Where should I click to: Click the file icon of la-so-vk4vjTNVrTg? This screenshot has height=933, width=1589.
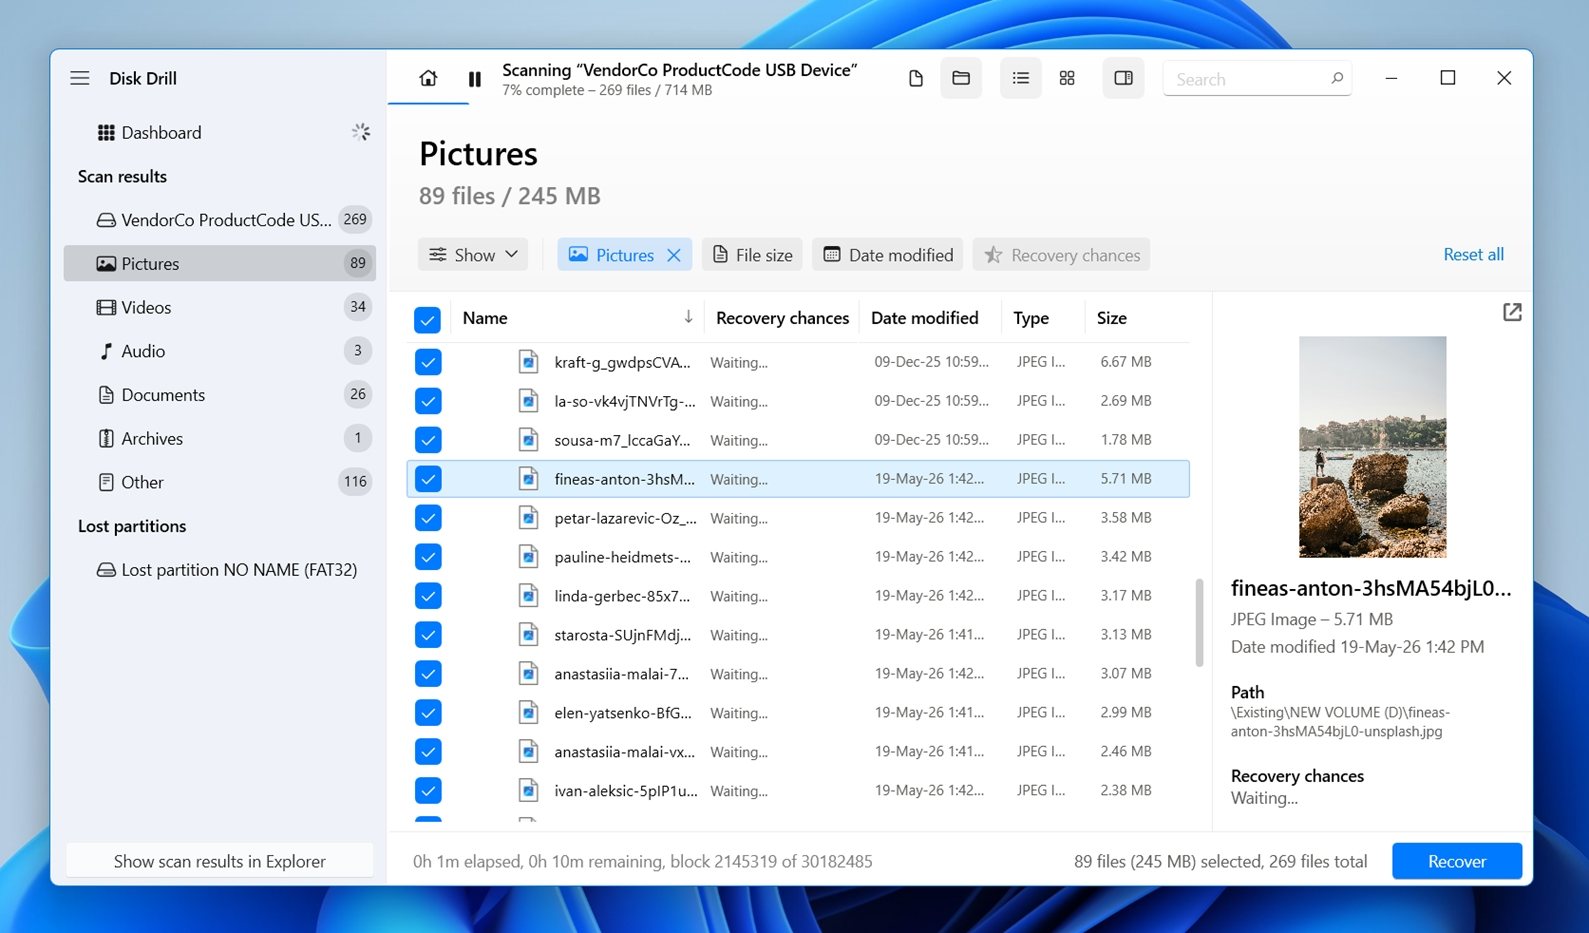(x=528, y=401)
